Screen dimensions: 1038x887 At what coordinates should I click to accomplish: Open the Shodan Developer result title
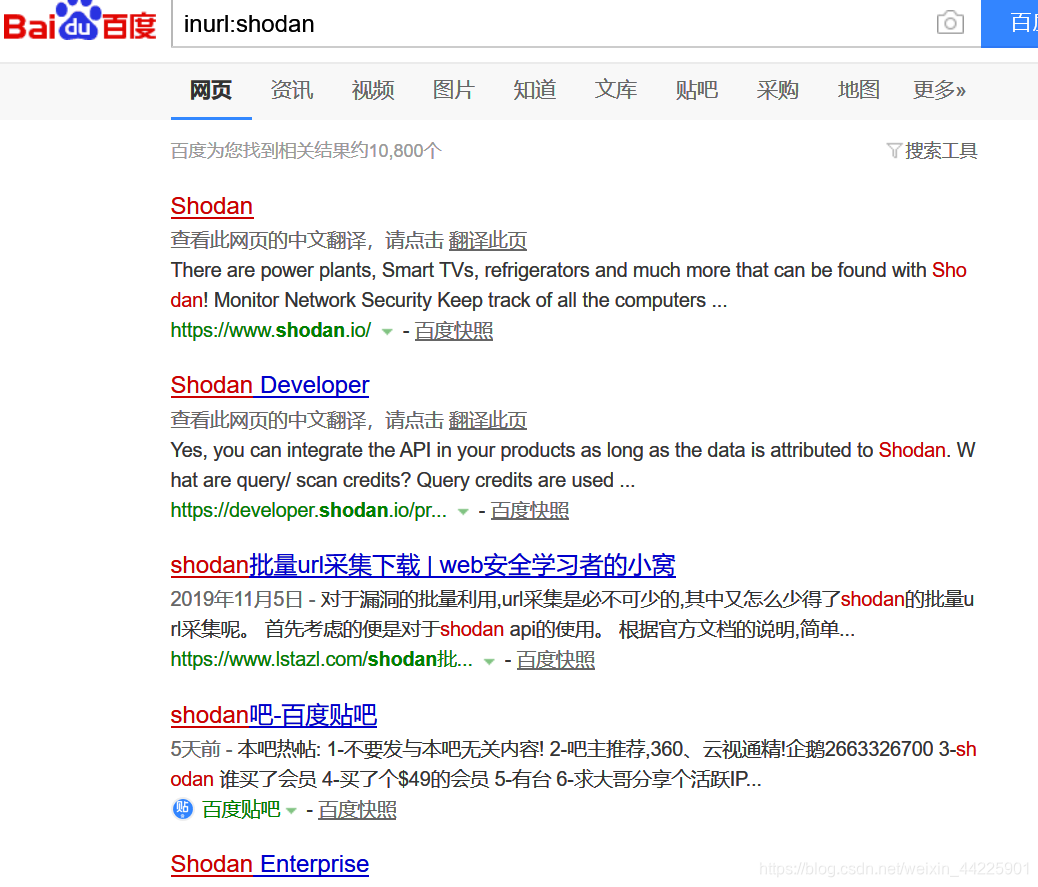point(270,385)
